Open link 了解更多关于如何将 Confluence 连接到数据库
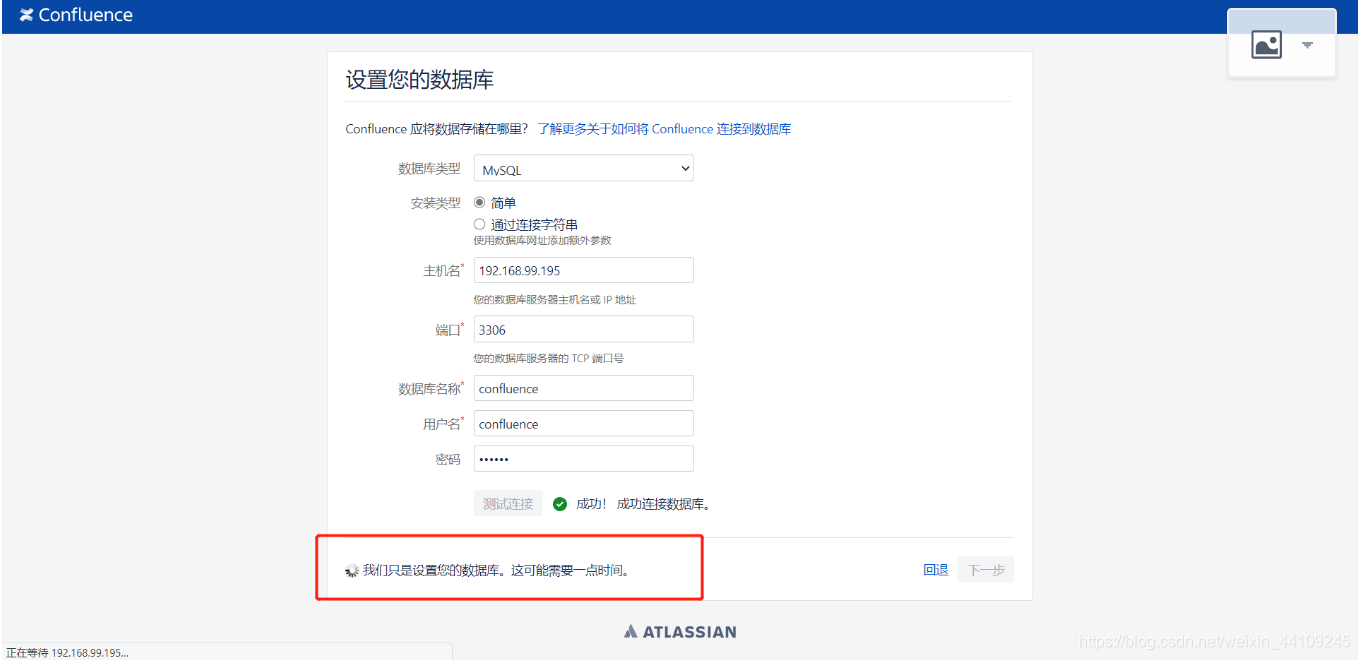 pyautogui.click(x=664, y=129)
